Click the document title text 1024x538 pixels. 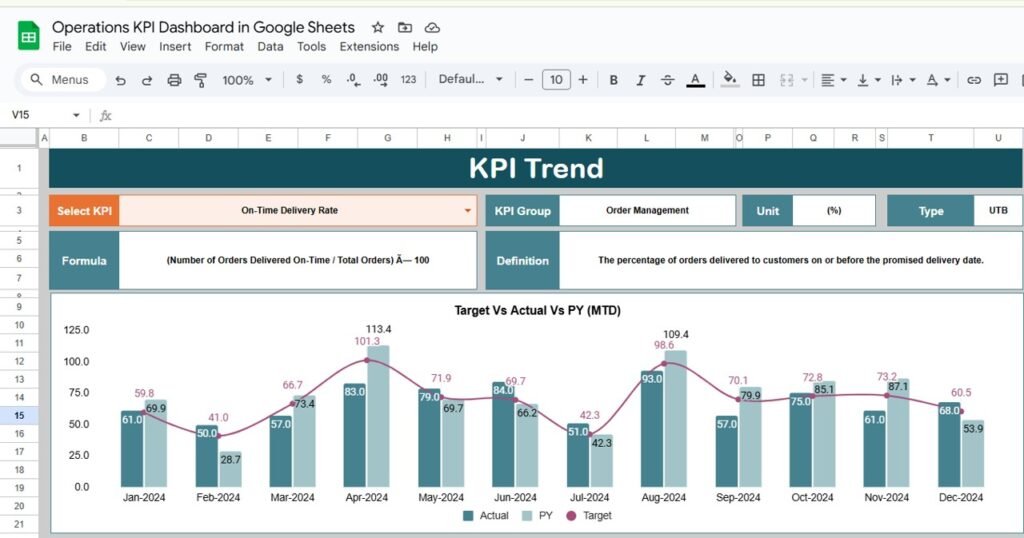coord(203,27)
